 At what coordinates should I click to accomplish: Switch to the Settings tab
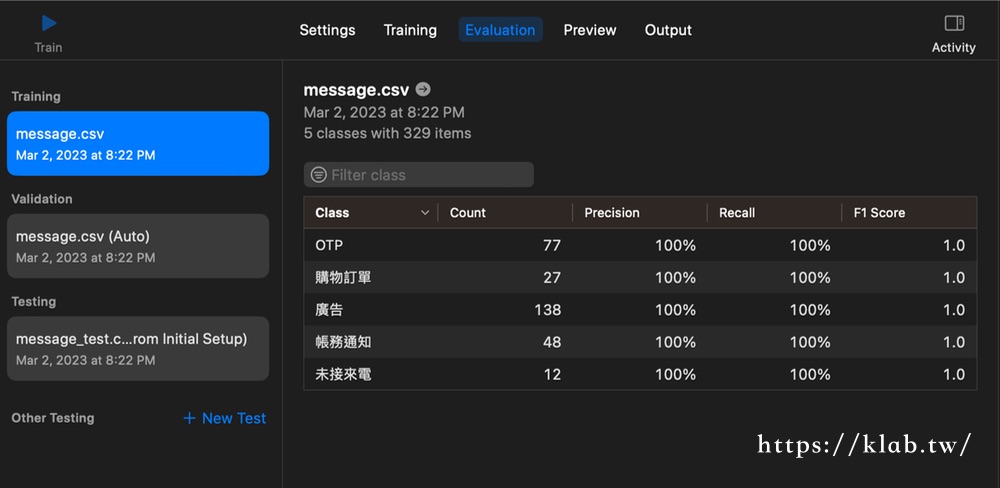(x=327, y=30)
